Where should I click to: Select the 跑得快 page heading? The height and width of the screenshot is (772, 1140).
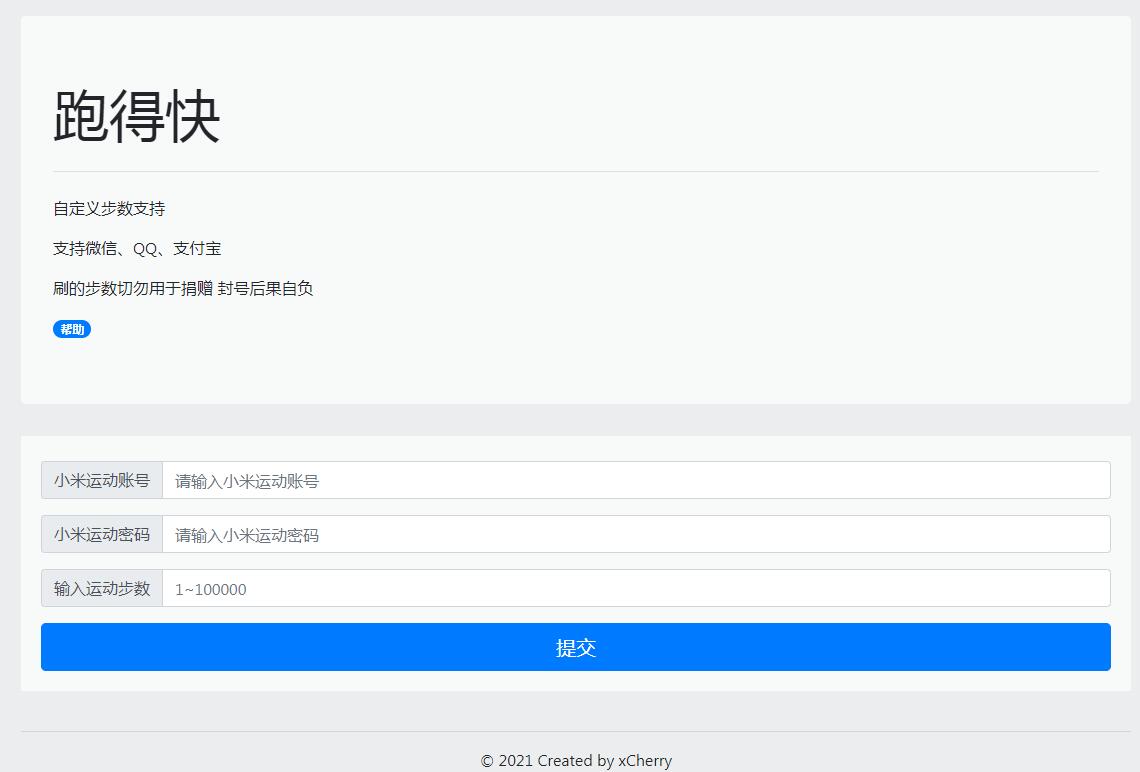coord(137,117)
